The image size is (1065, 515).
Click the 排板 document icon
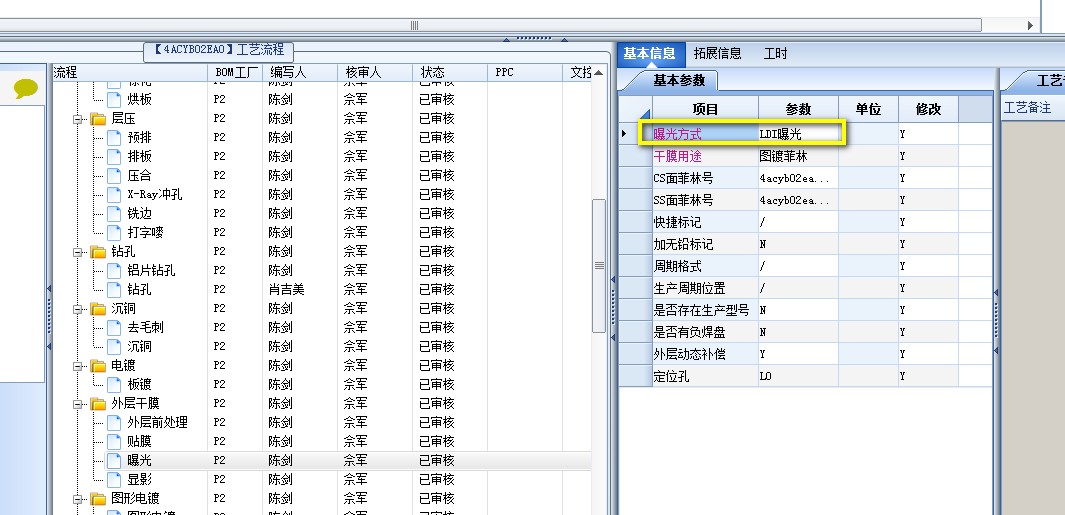114,156
